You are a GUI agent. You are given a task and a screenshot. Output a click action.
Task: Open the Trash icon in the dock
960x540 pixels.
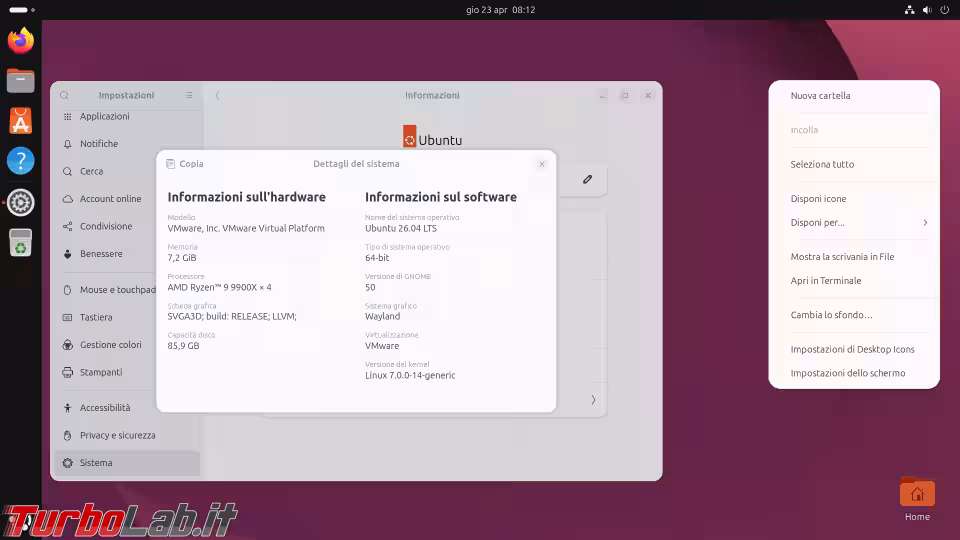20,242
